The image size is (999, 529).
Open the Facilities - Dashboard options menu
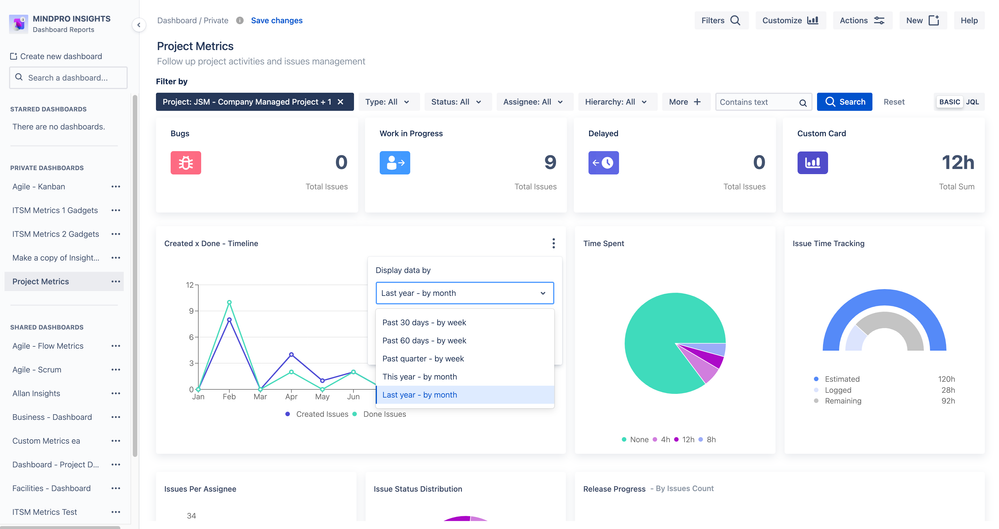(115, 488)
